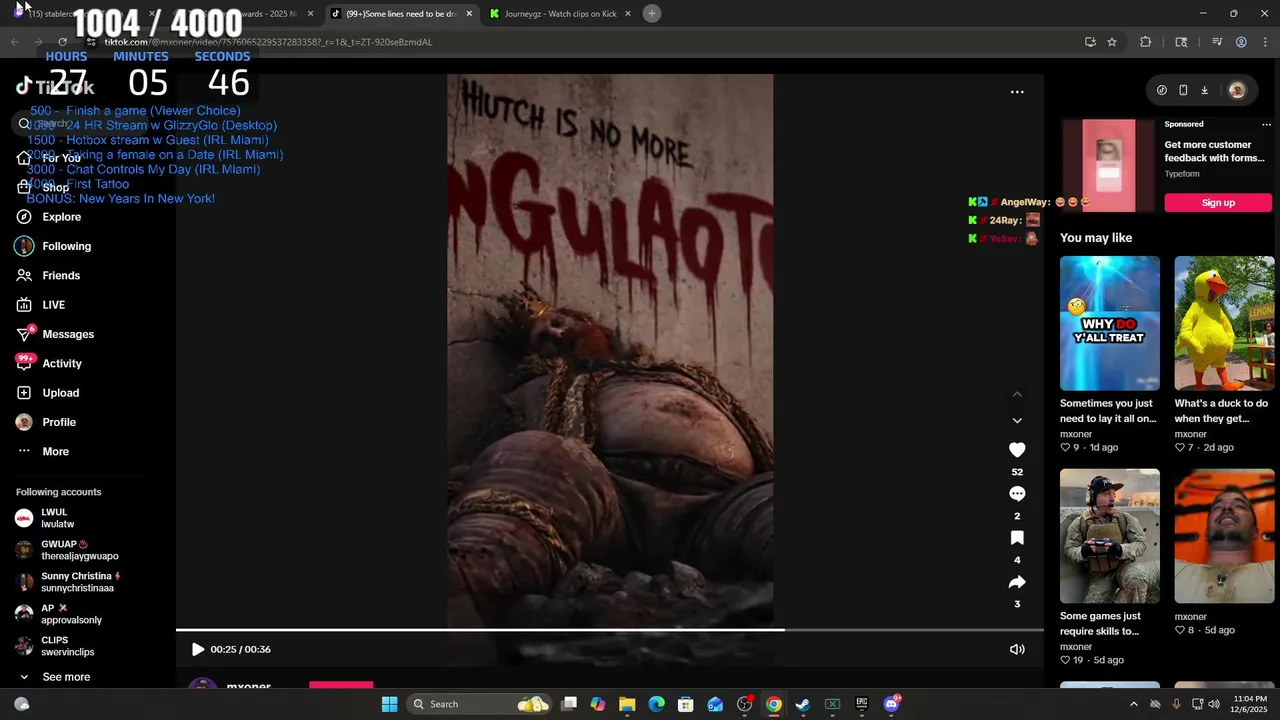Click the like heart icon on the video
This screenshot has width=1280, height=720.
click(1017, 450)
